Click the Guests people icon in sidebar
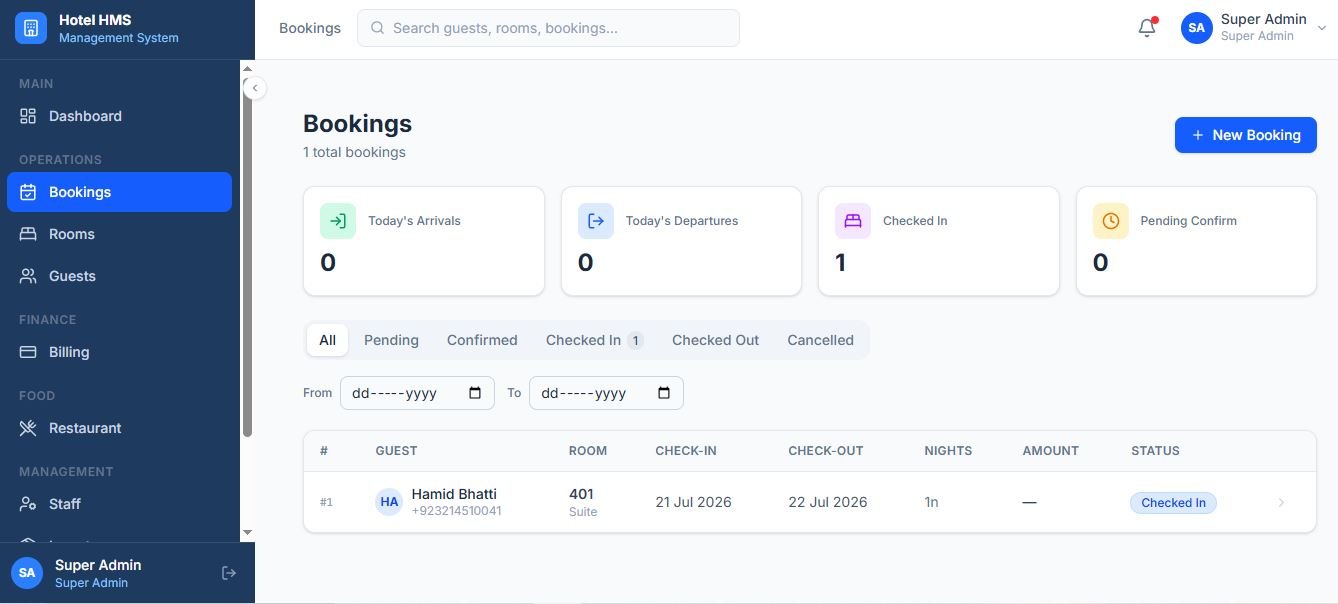Screen dimensions: 1338x604 click(28, 276)
